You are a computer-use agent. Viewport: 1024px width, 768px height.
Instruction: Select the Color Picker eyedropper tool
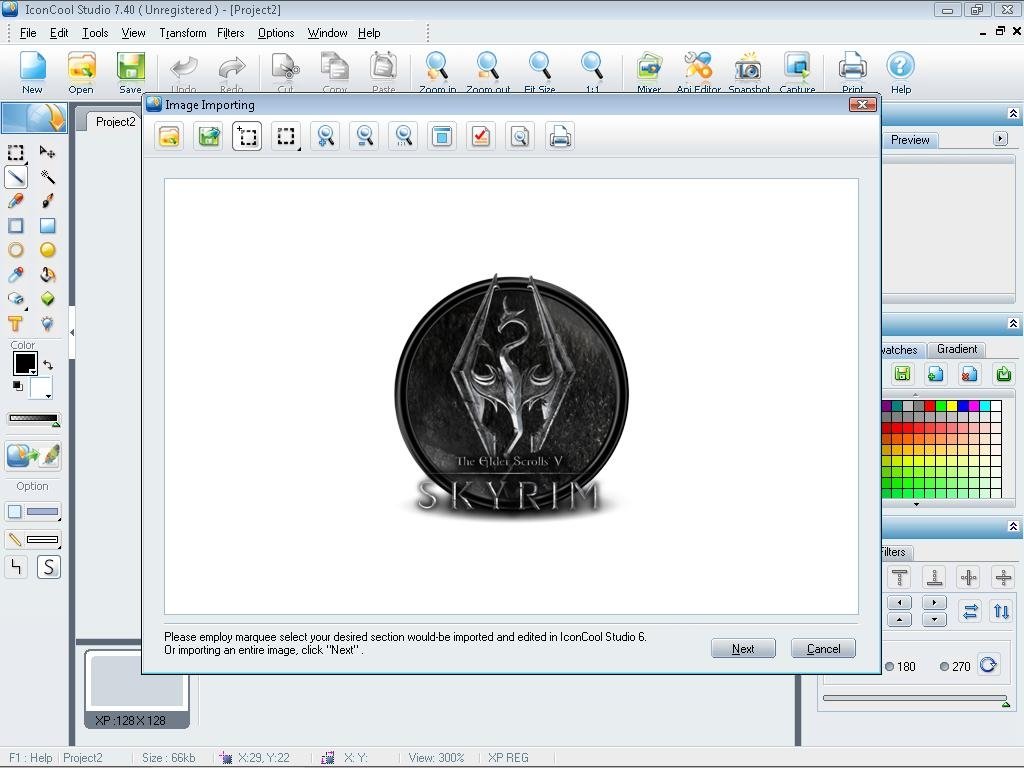click(x=16, y=275)
